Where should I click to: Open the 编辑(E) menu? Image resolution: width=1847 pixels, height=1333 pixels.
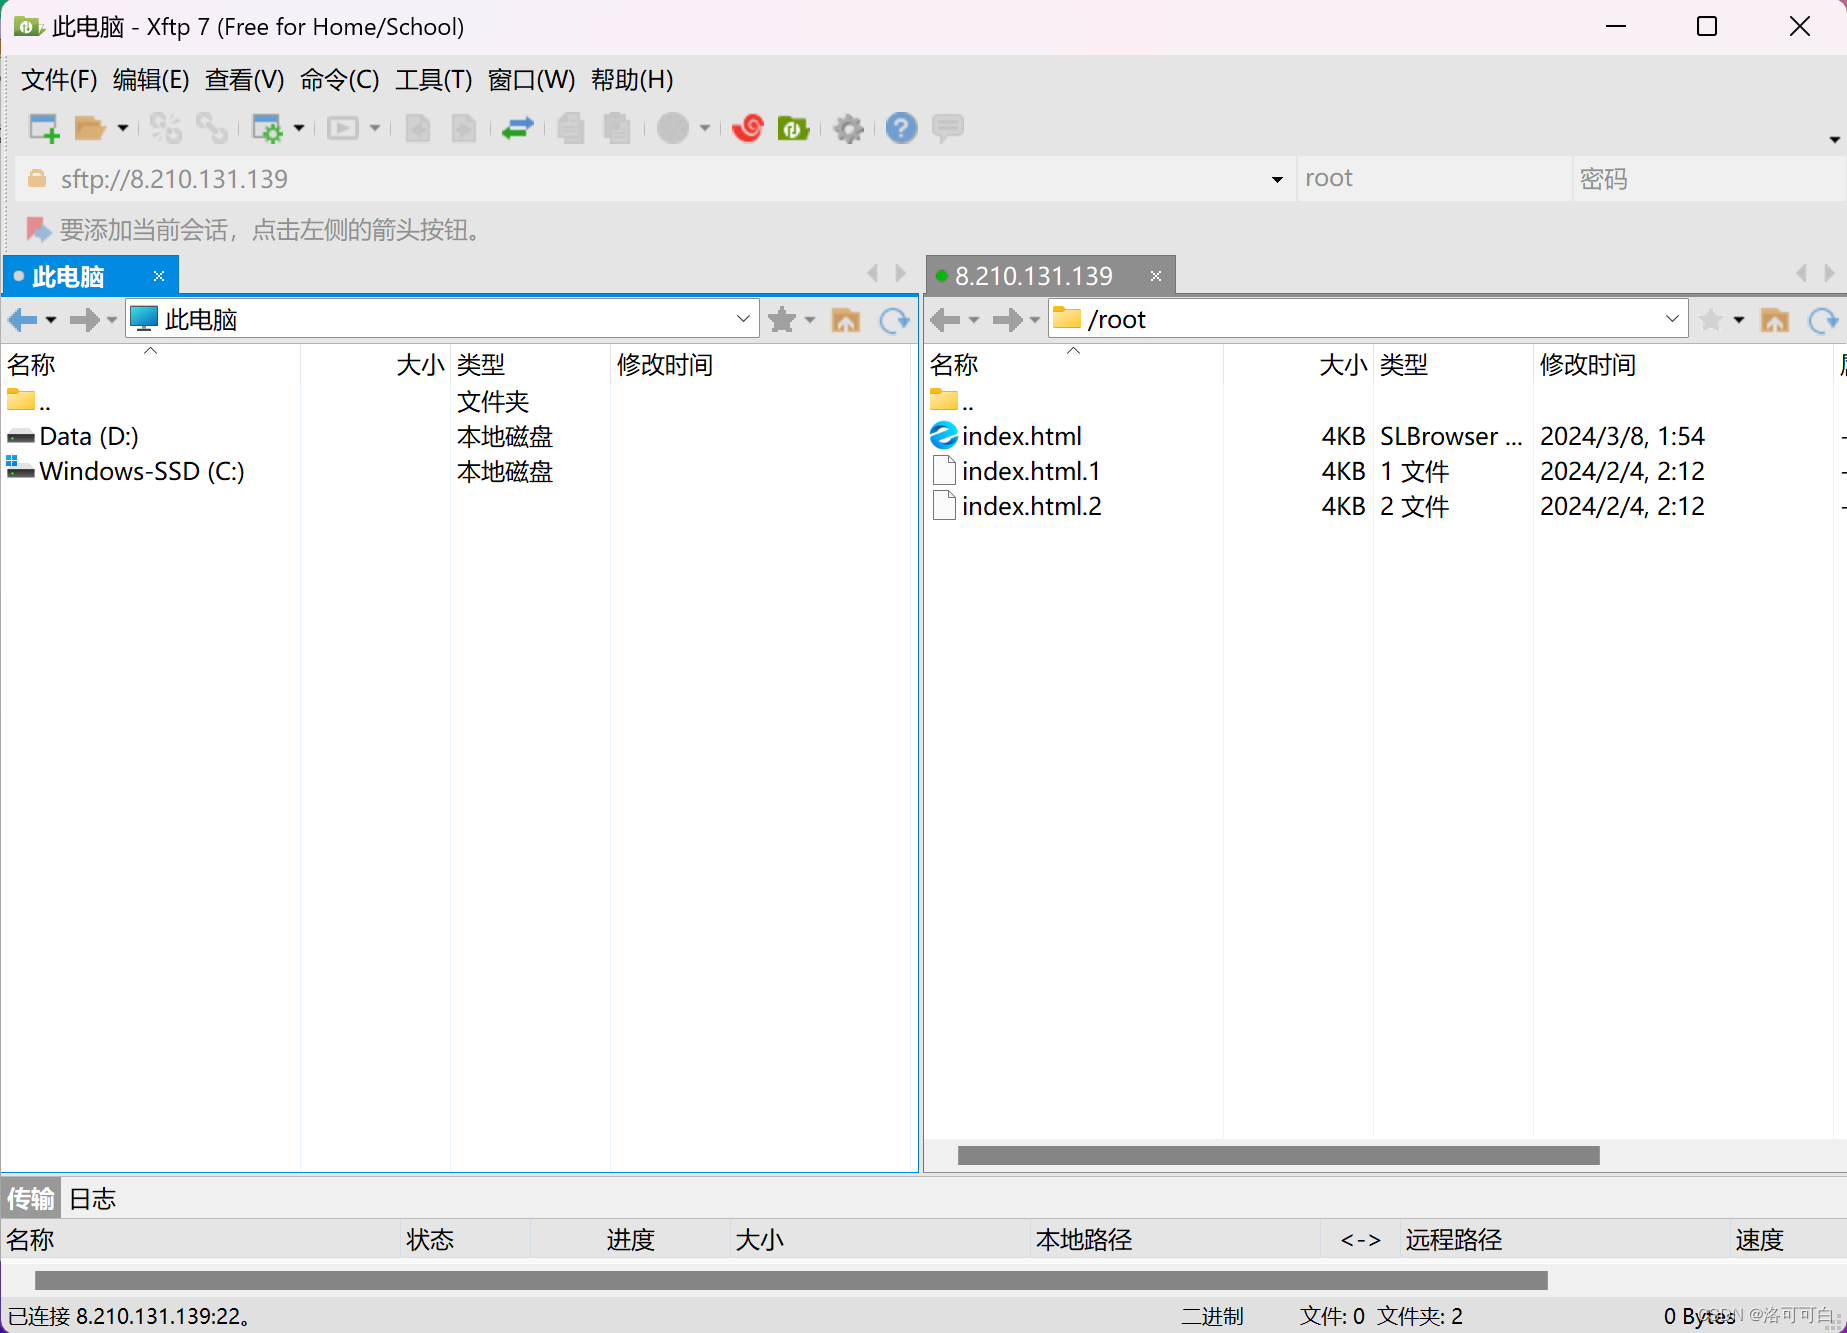tap(151, 80)
